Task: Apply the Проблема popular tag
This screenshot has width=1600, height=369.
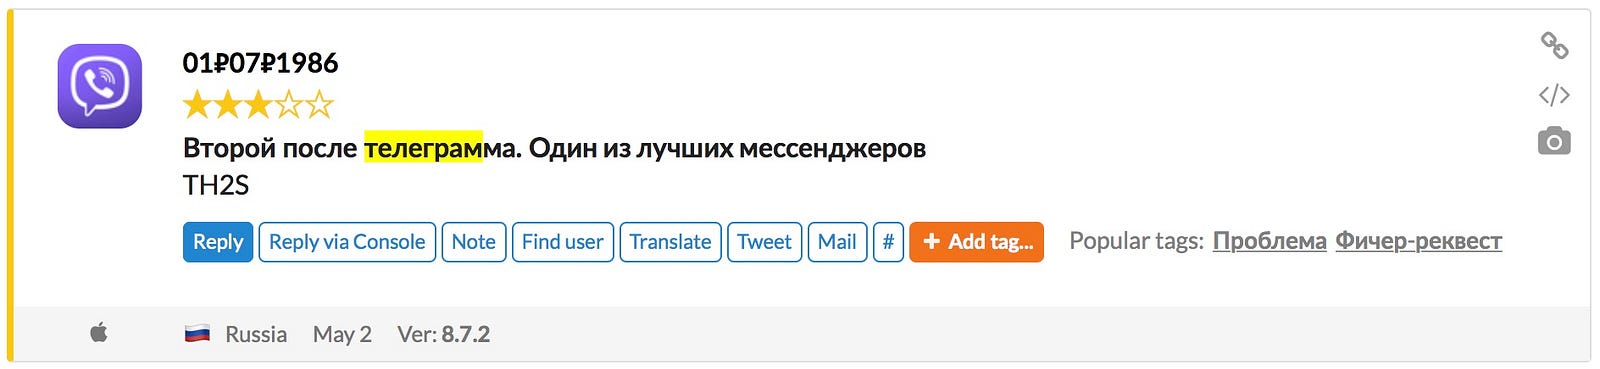Action: tap(1270, 241)
